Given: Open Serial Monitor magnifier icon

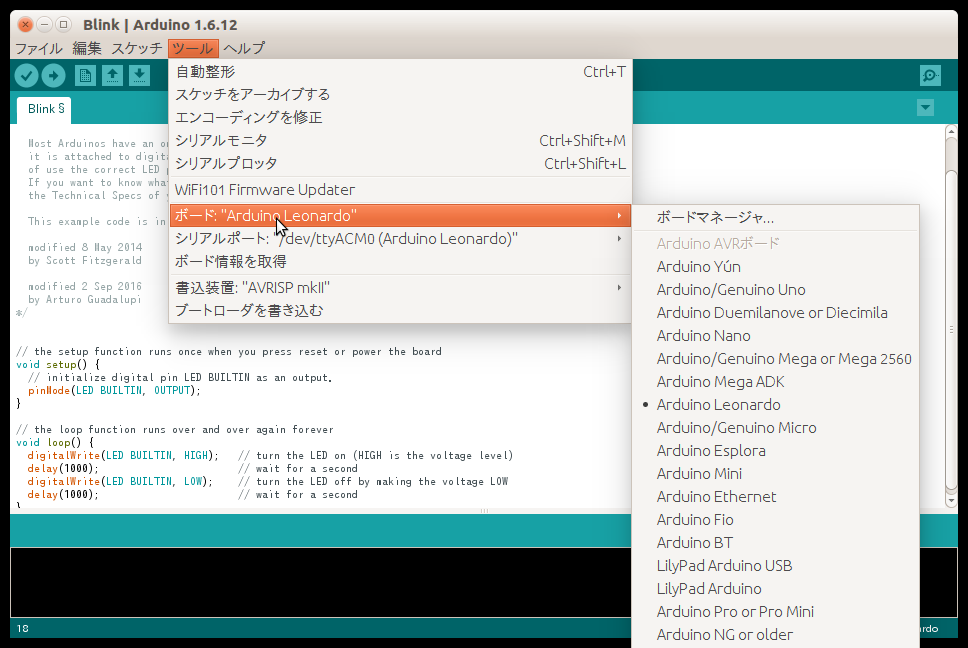Looking at the screenshot, I should (930, 75).
